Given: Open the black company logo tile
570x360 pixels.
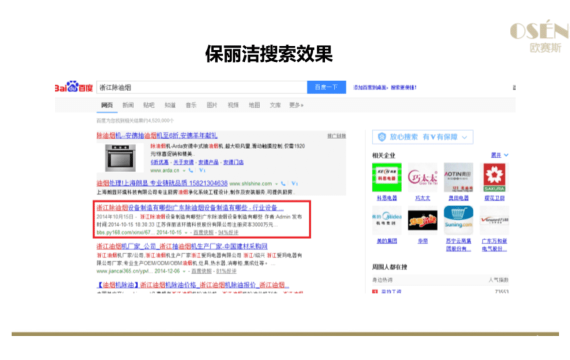Looking at the screenshot, I should tap(422, 220).
